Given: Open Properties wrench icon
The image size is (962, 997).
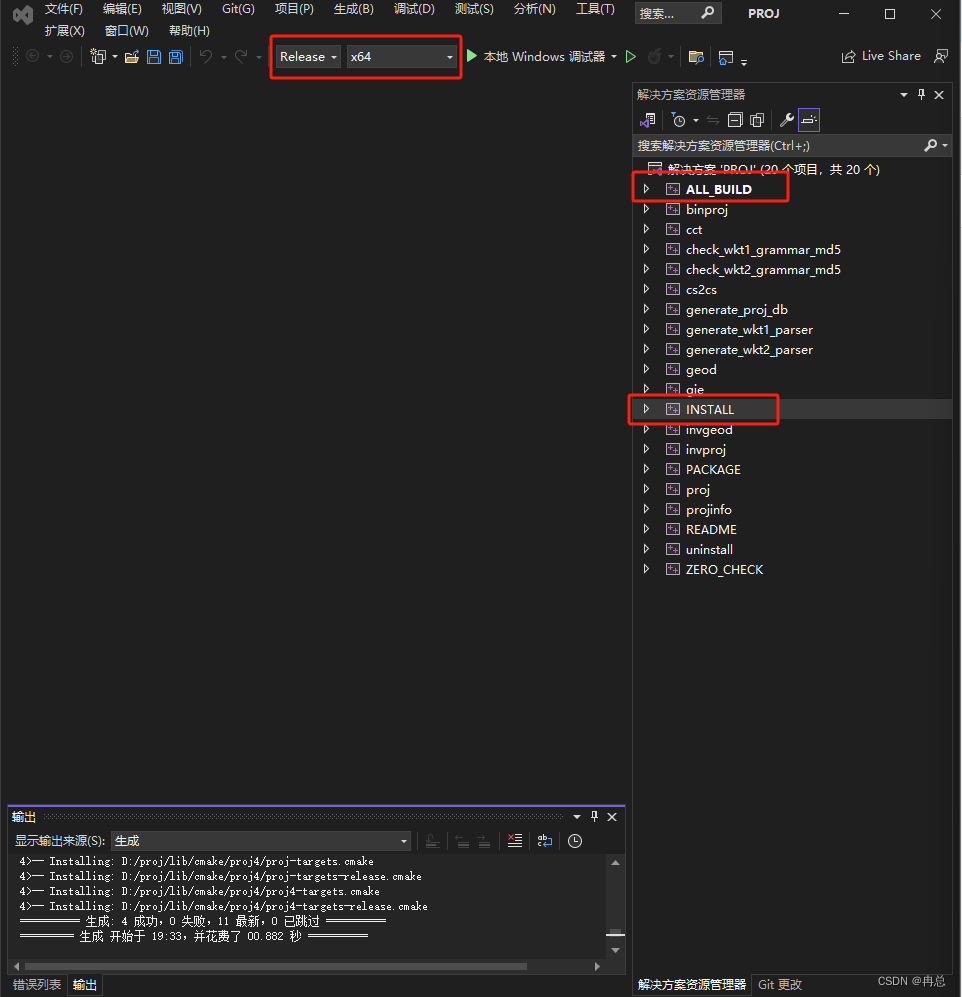Looking at the screenshot, I should coord(787,120).
